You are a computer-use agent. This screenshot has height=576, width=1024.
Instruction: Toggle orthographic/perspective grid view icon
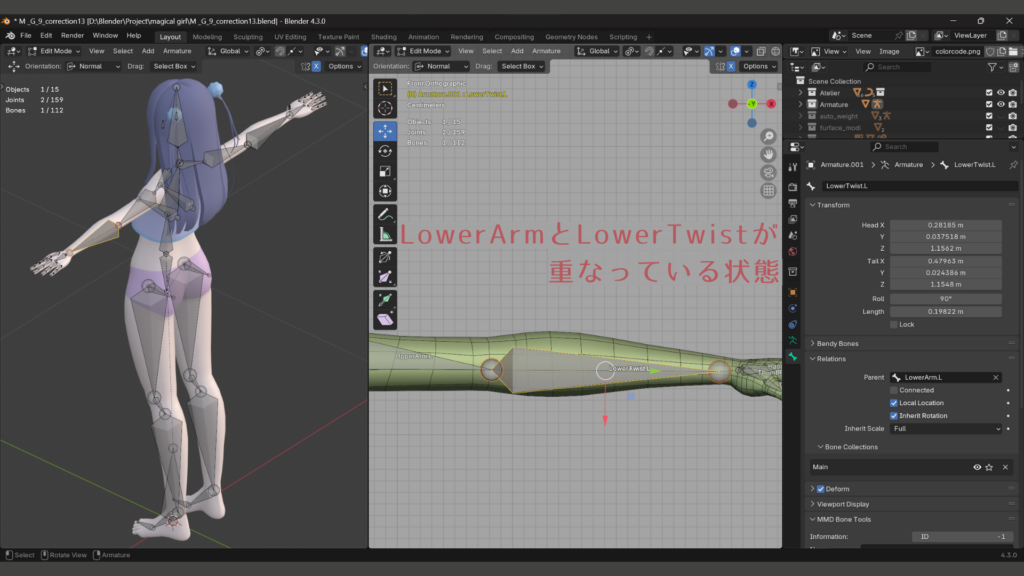tap(768, 190)
